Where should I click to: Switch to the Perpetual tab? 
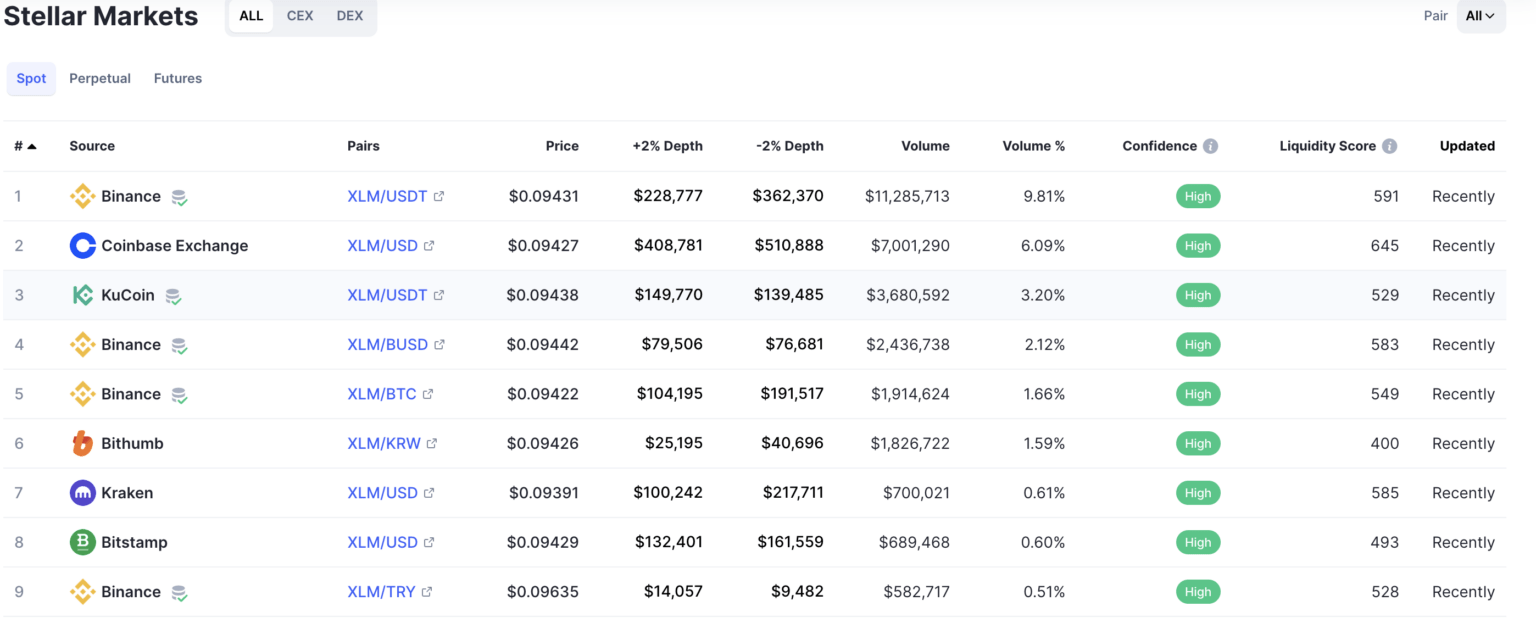[100, 78]
